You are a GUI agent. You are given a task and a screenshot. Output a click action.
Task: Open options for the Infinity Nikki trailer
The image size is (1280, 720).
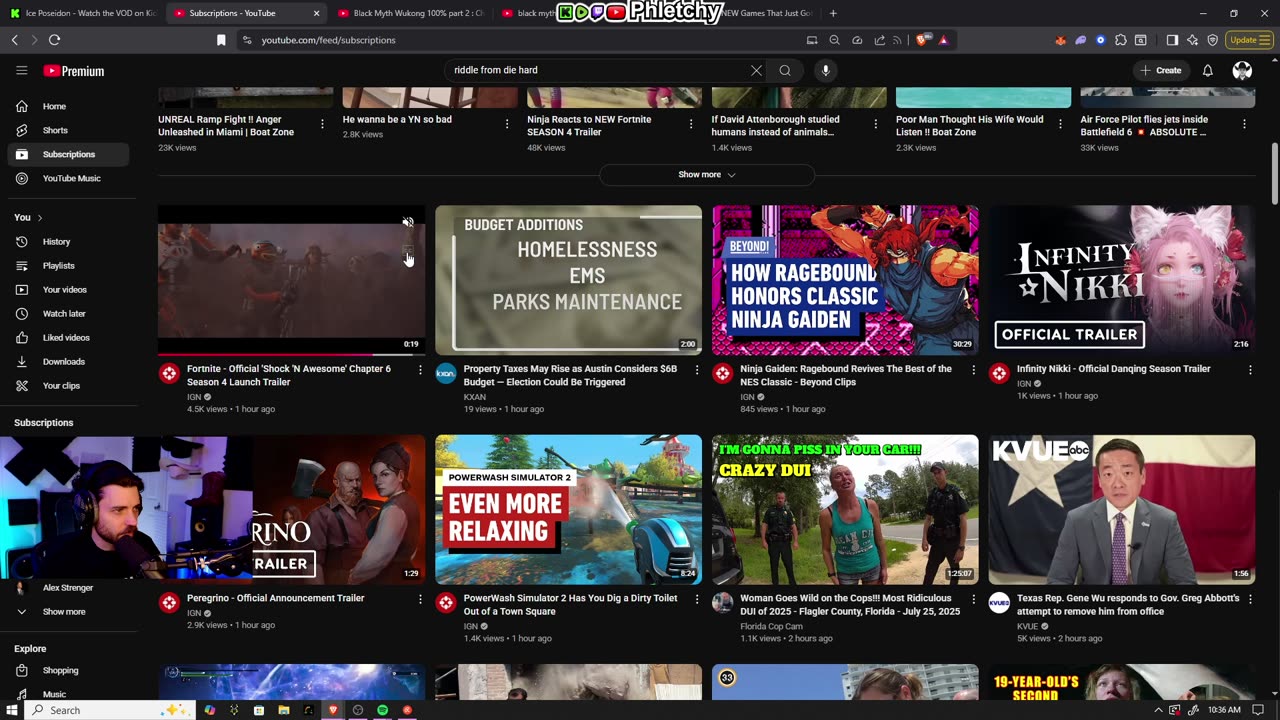[x=1250, y=370]
